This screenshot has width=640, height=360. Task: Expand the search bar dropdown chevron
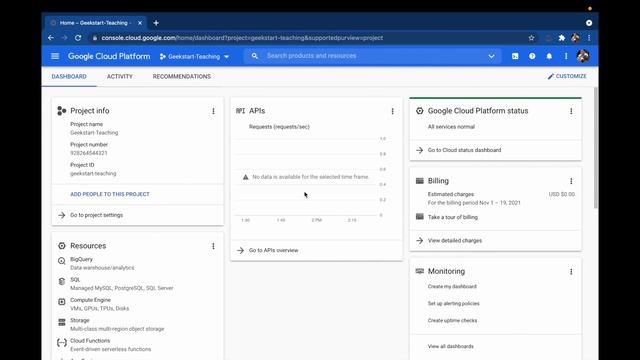[491, 56]
